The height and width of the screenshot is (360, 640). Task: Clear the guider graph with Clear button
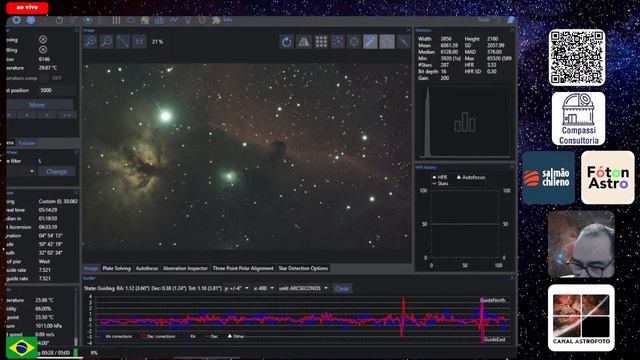tap(342, 289)
